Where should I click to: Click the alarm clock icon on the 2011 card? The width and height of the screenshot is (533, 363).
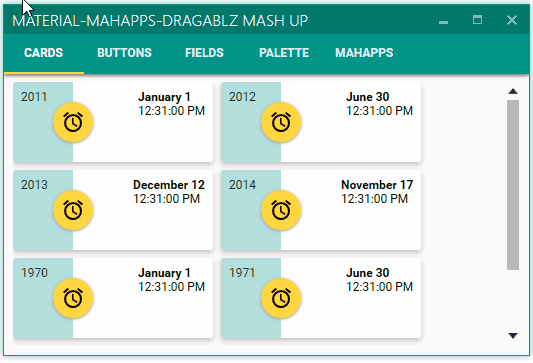(x=73, y=122)
